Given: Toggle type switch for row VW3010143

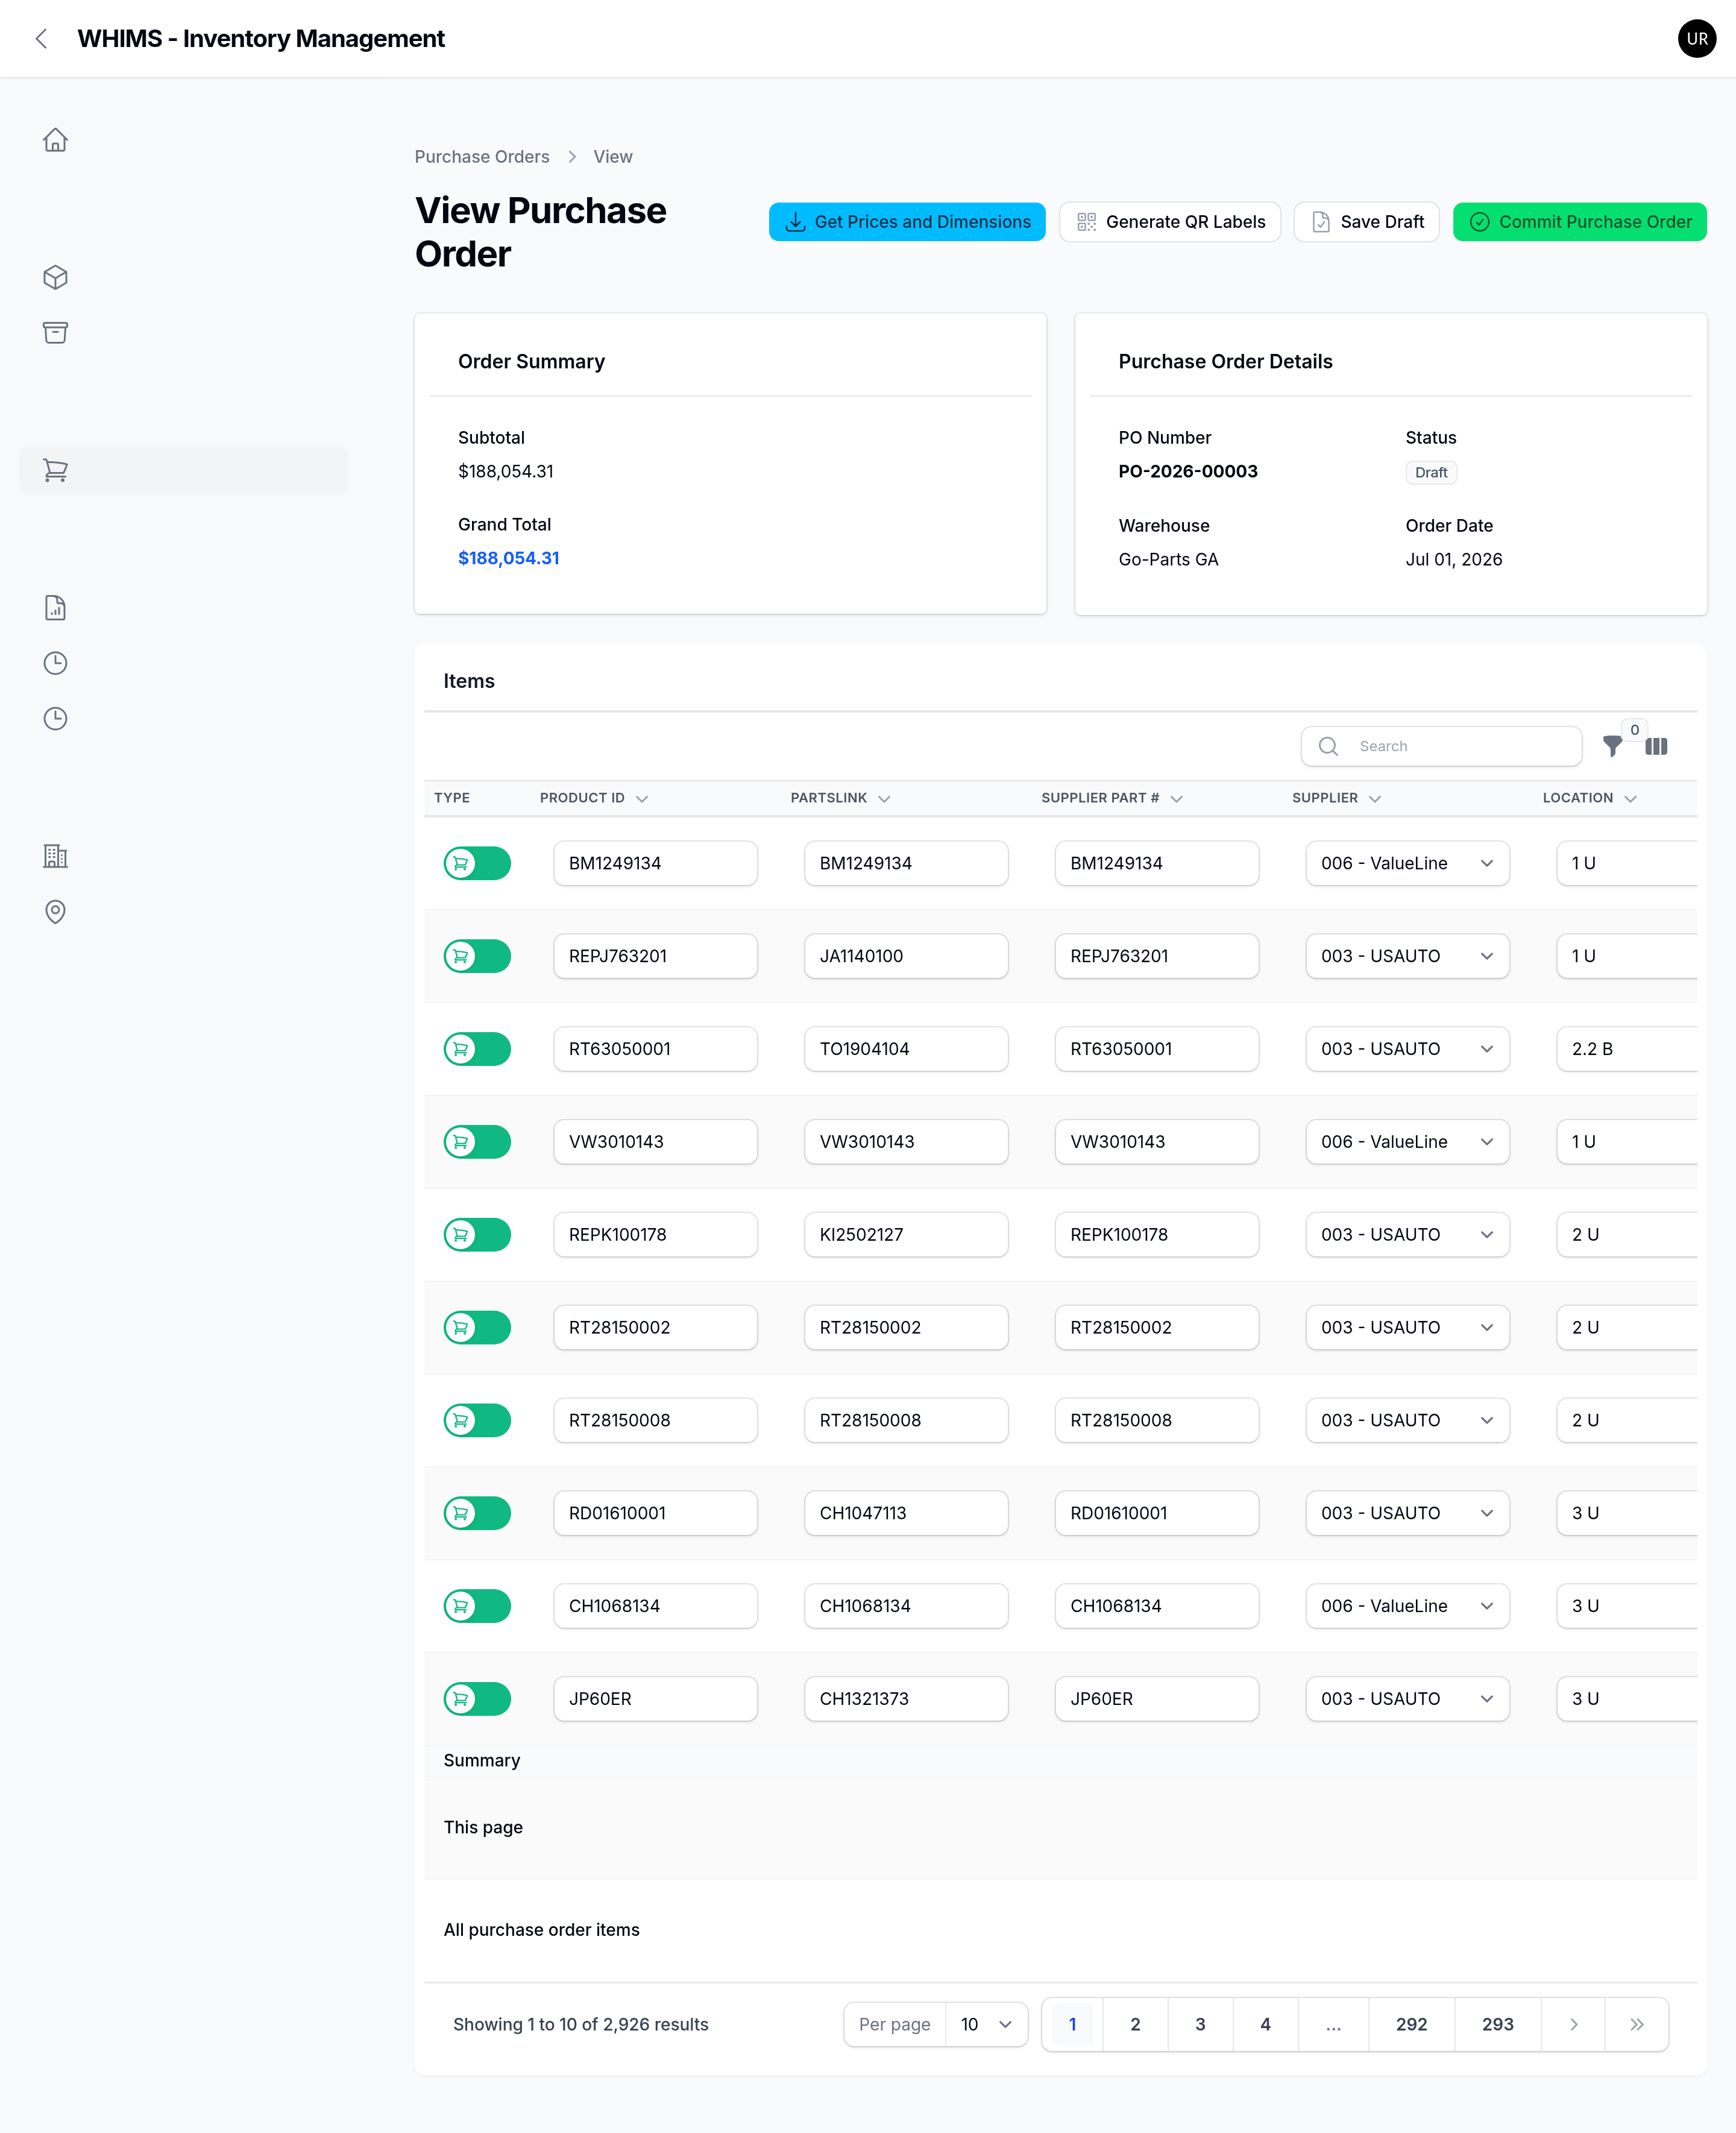Looking at the screenshot, I should tap(477, 1142).
